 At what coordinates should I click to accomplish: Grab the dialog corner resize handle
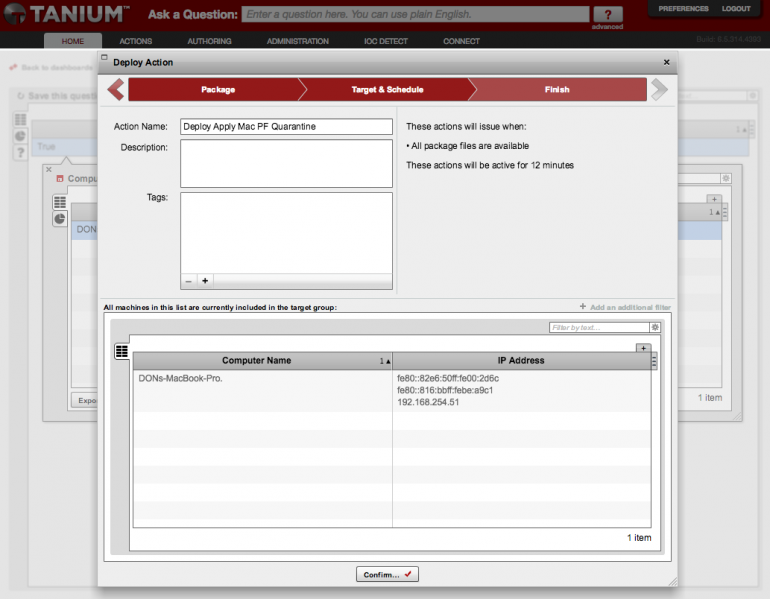[672, 582]
